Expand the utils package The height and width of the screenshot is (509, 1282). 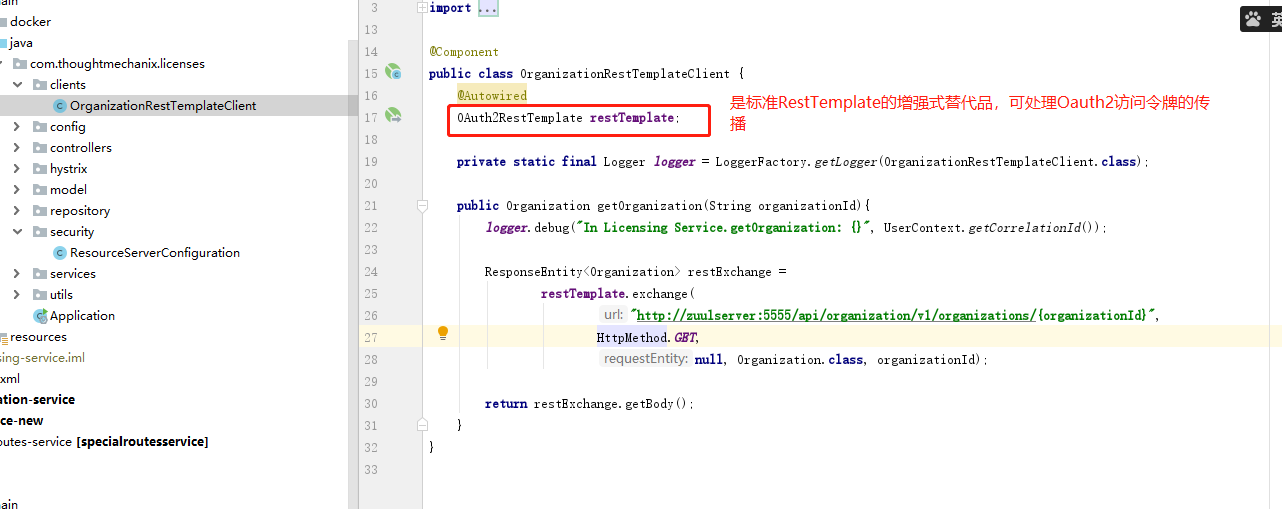pyautogui.click(x=17, y=295)
